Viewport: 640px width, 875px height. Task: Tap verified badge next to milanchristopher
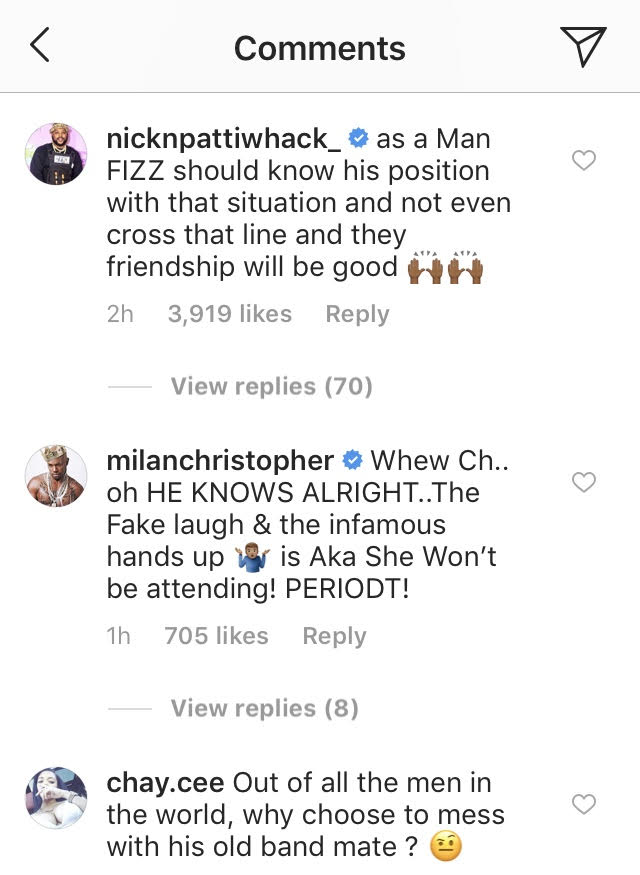tap(352, 460)
